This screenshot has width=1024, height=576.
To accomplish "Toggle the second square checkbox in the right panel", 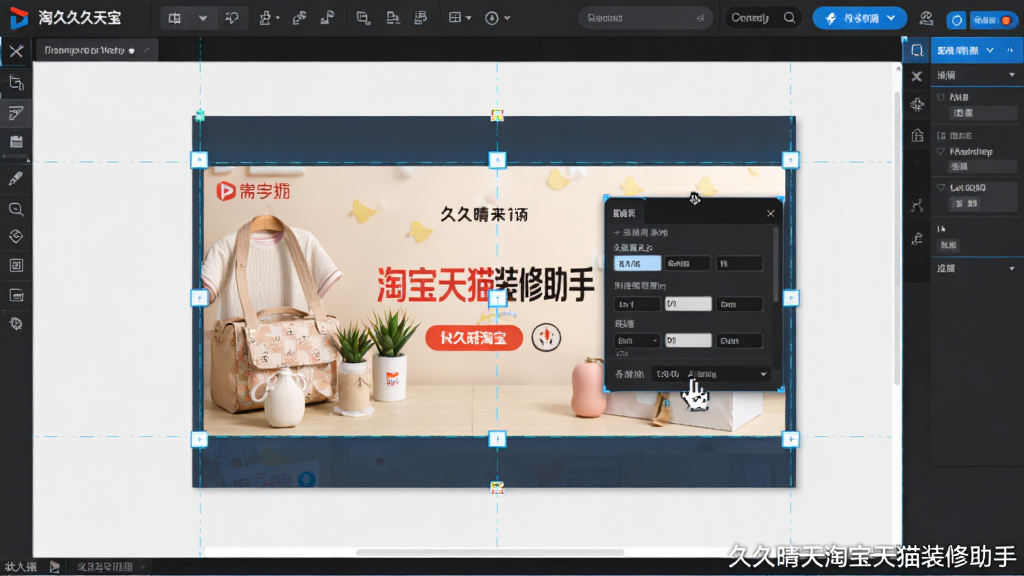I will coord(941,136).
